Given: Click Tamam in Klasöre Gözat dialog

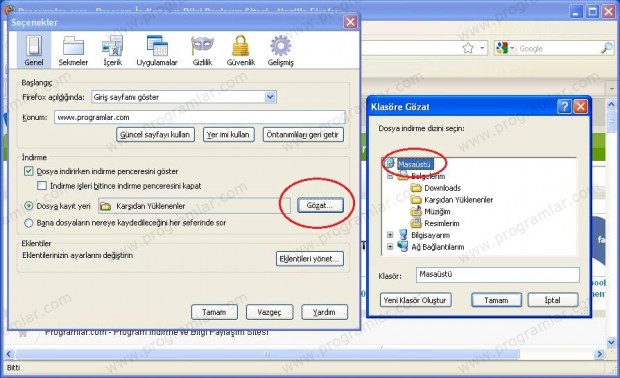Looking at the screenshot, I should tap(496, 300).
